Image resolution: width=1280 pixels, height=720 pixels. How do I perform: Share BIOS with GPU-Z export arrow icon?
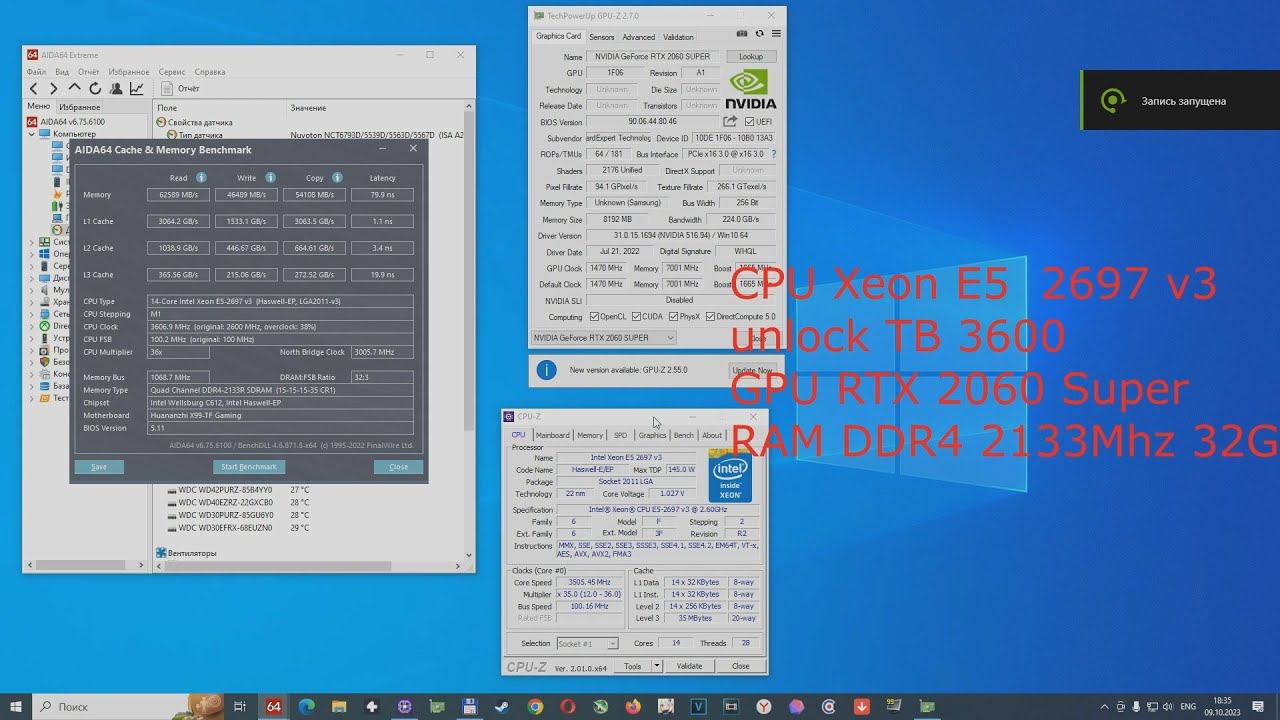pos(731,122)
